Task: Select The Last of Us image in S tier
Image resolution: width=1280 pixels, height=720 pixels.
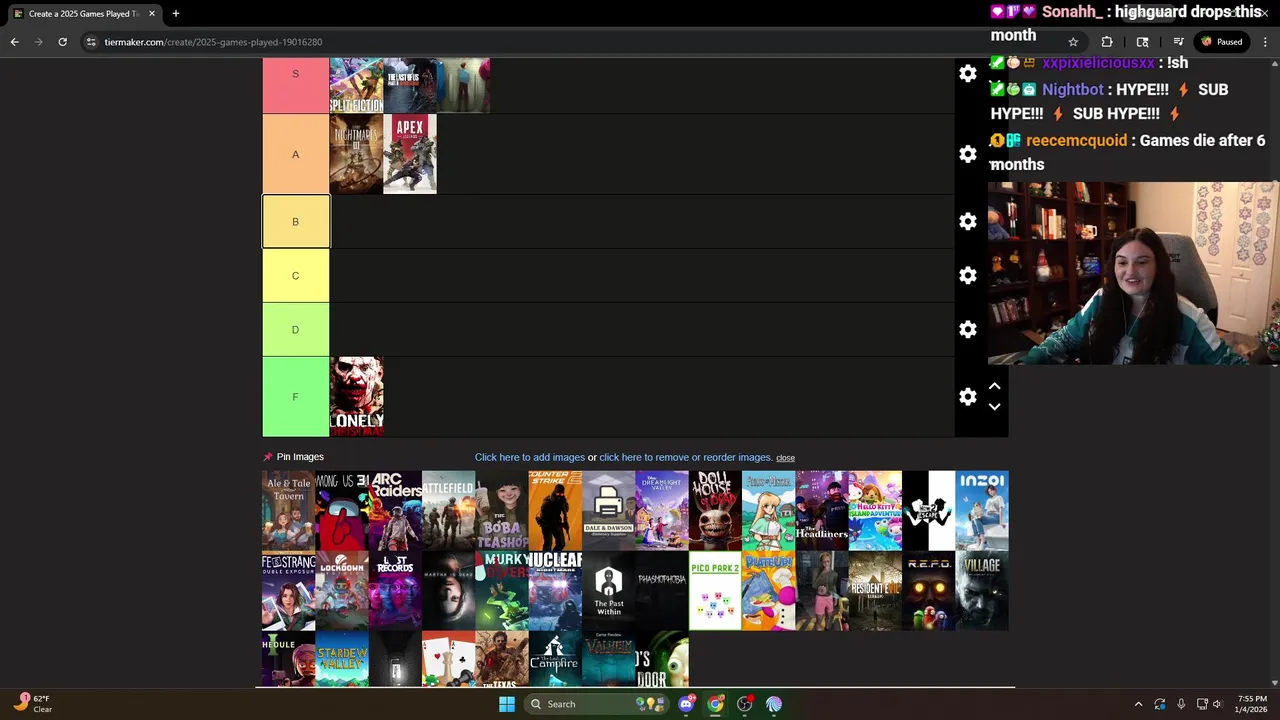Action: pyautogui.click(x=410, y=85)
